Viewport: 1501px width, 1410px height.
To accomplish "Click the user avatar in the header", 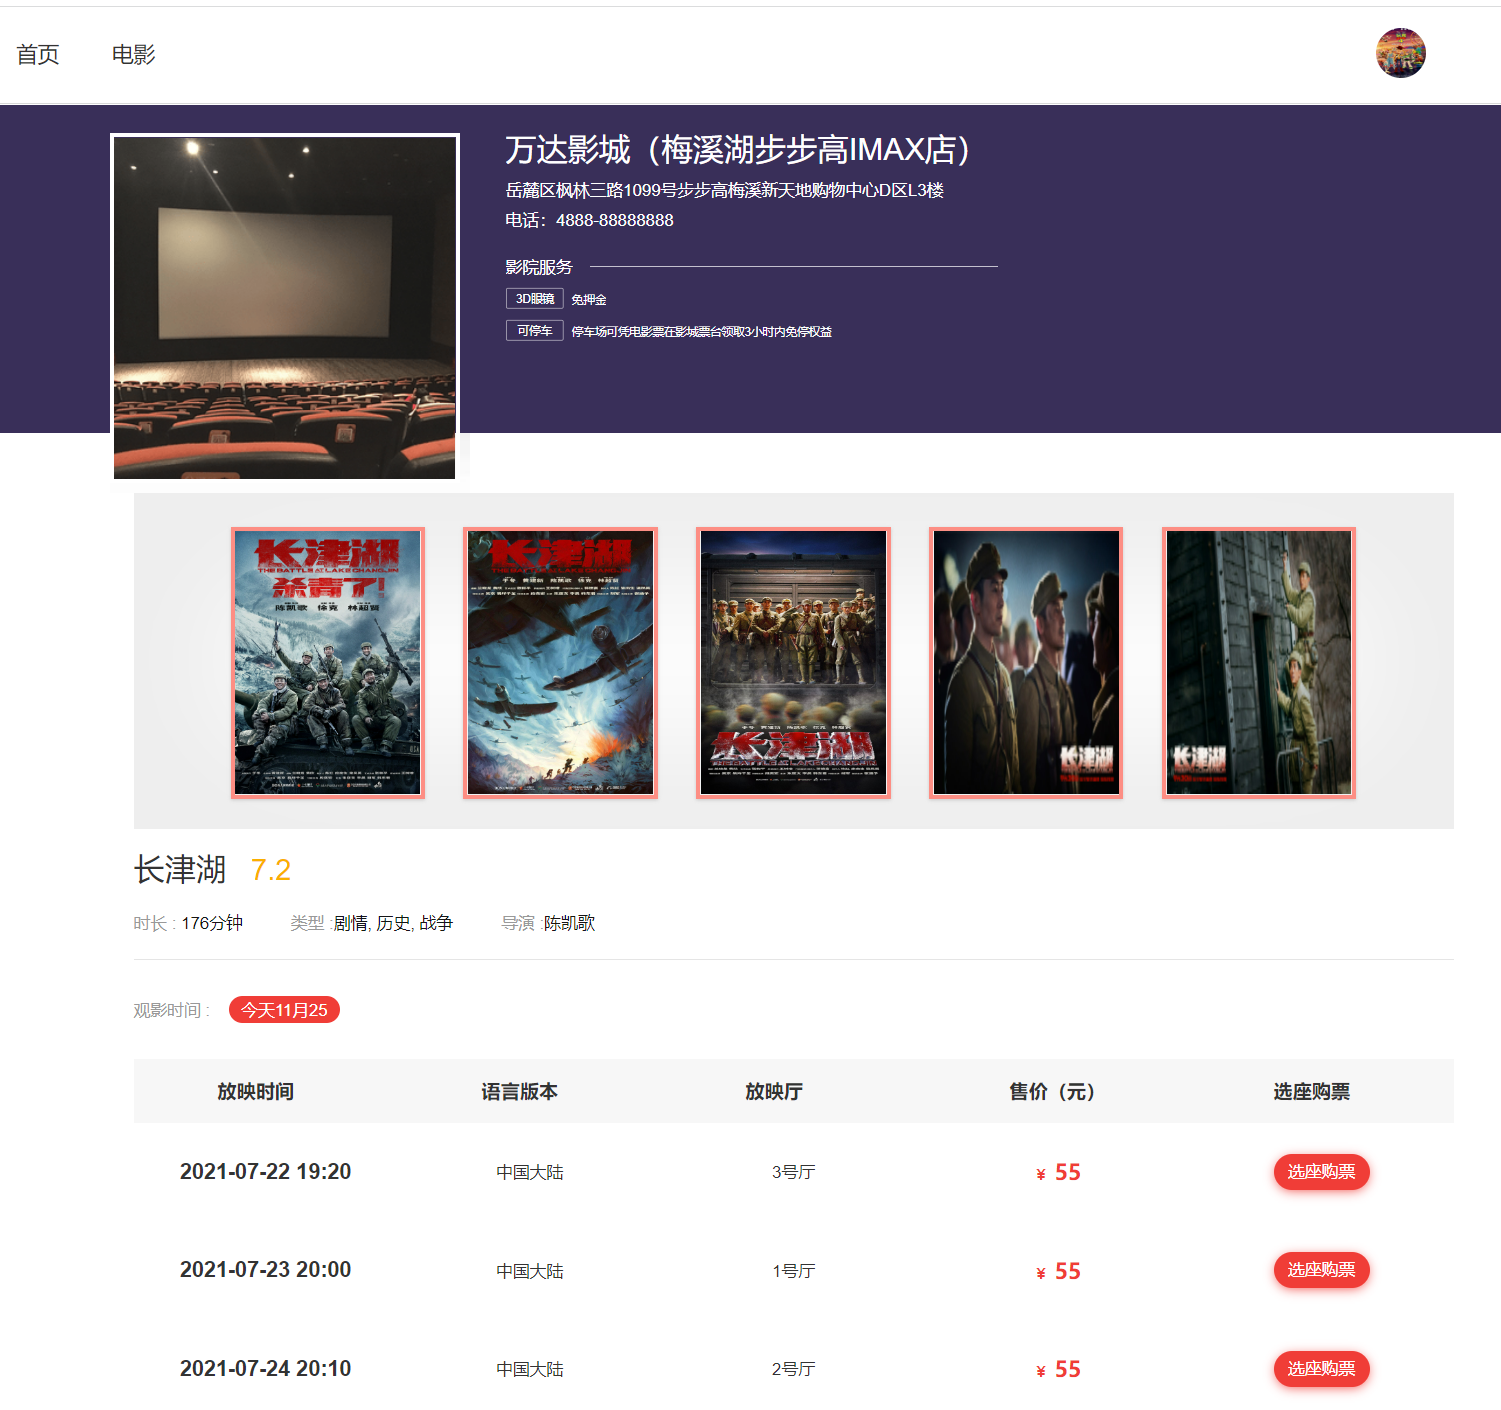I will 1400,53.
